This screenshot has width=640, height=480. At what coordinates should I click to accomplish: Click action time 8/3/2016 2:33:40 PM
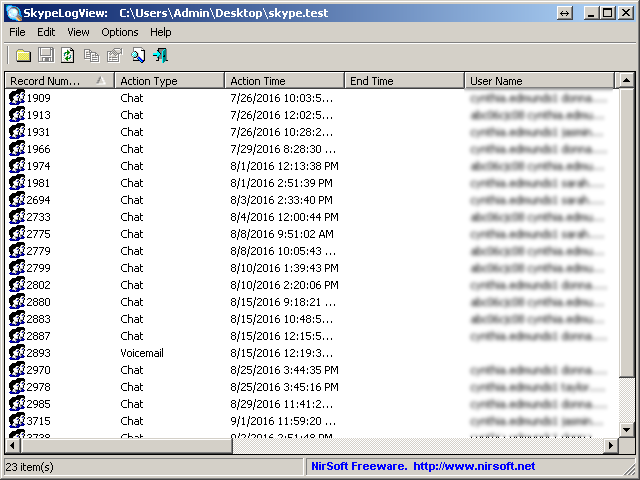click(x=282, y=200)
